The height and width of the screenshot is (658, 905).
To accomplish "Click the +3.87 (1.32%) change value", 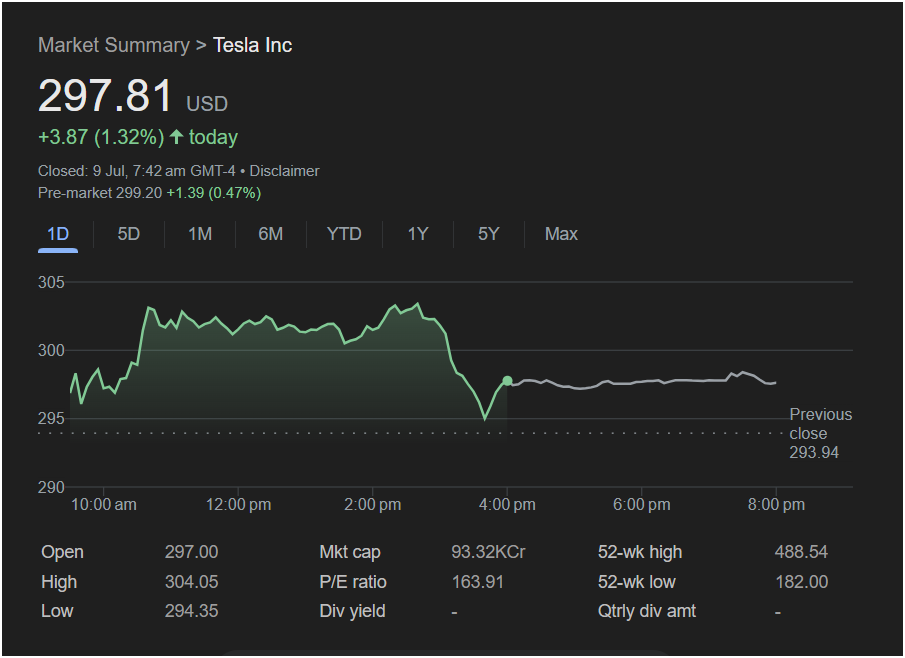I will tap(101, 137).
